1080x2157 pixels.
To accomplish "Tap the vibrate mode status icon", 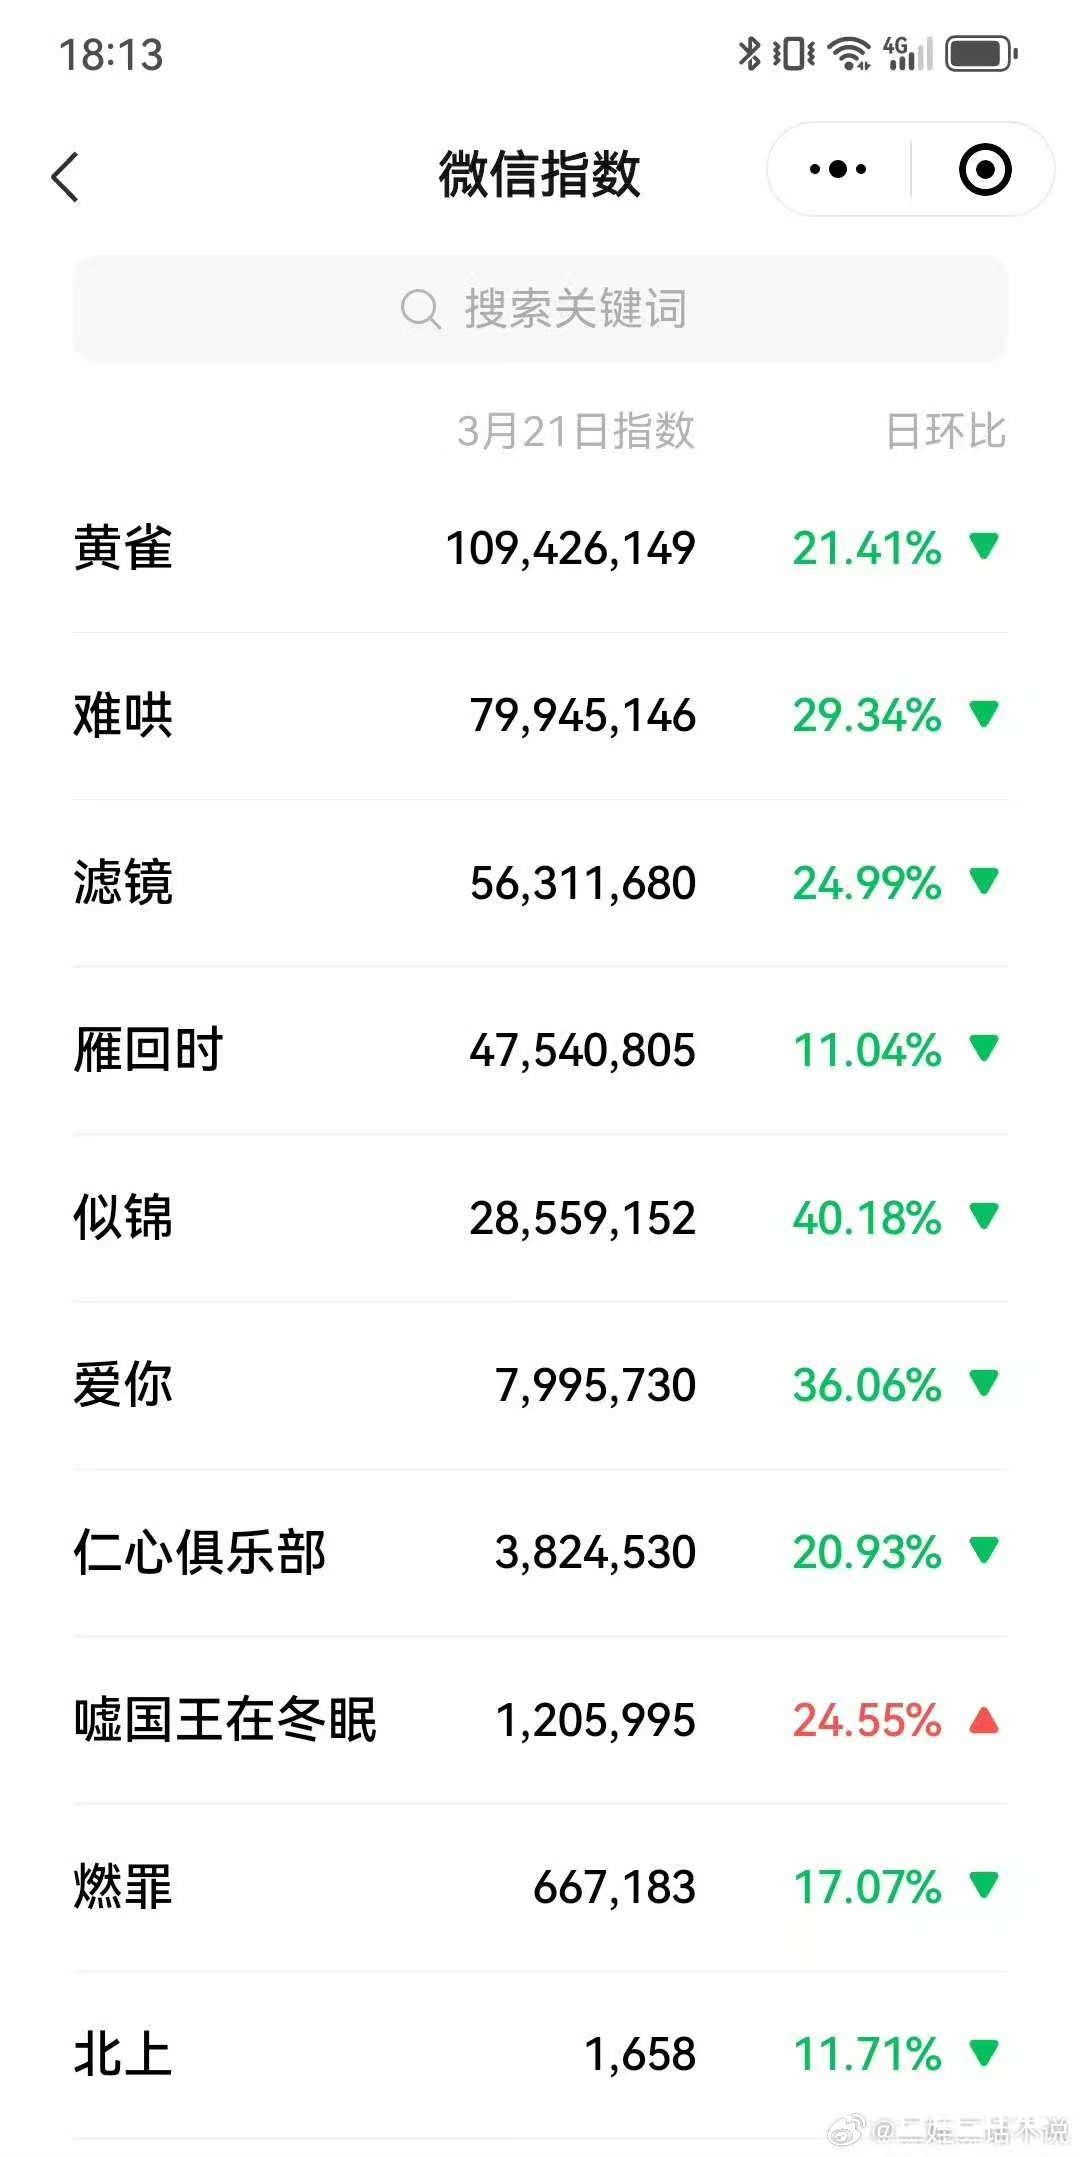I will click(794, 53).
